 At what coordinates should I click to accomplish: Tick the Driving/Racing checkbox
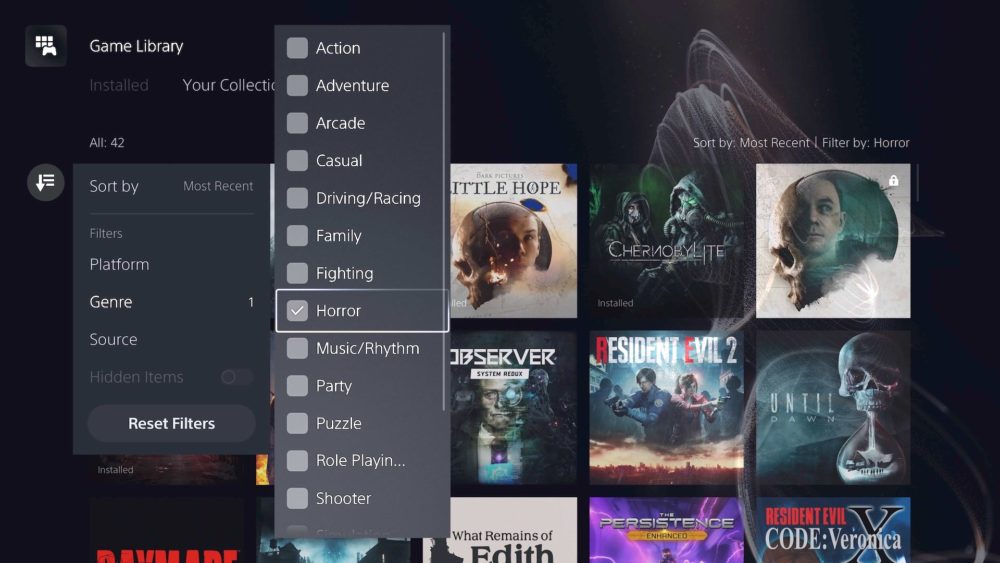297,198
